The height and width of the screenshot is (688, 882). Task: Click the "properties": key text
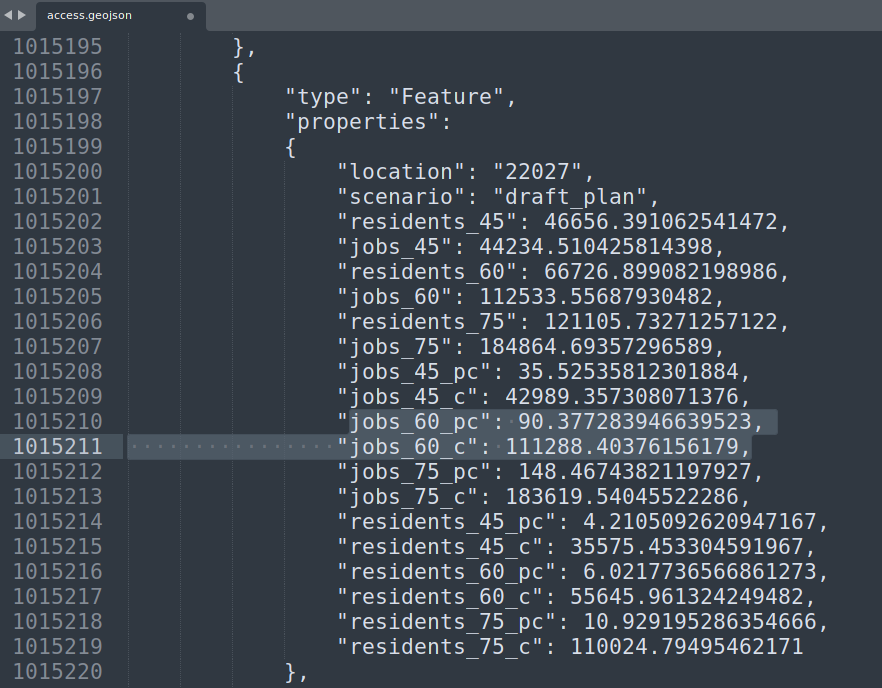(x=368, y=122)
